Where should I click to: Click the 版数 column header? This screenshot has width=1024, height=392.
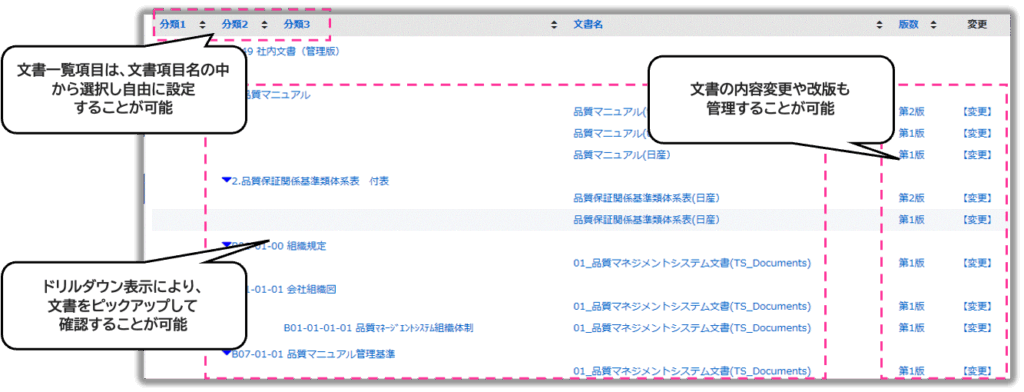click(908, 25)
